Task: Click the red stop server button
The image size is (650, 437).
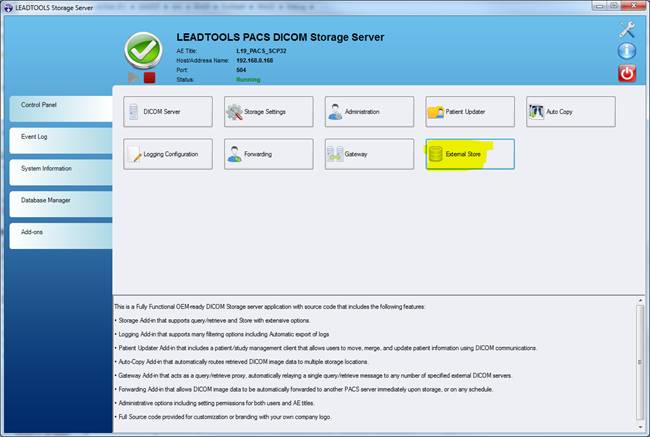Action: pyautogui.click(x=150, y=78)
